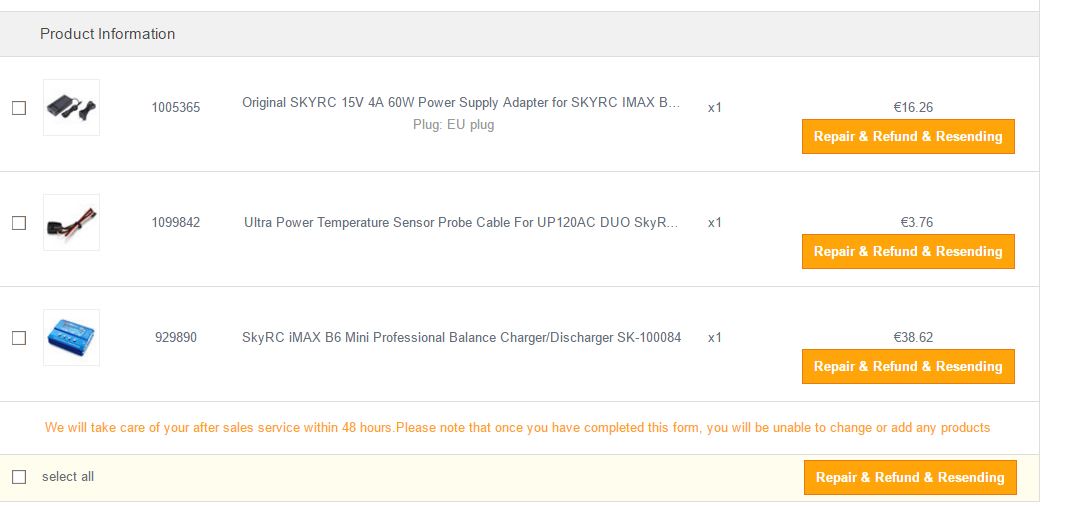Viewport: 1066px width, 525px height.
Task: Click Repair & Refund & Resending for €16.26 item
Action: point(908,137)
